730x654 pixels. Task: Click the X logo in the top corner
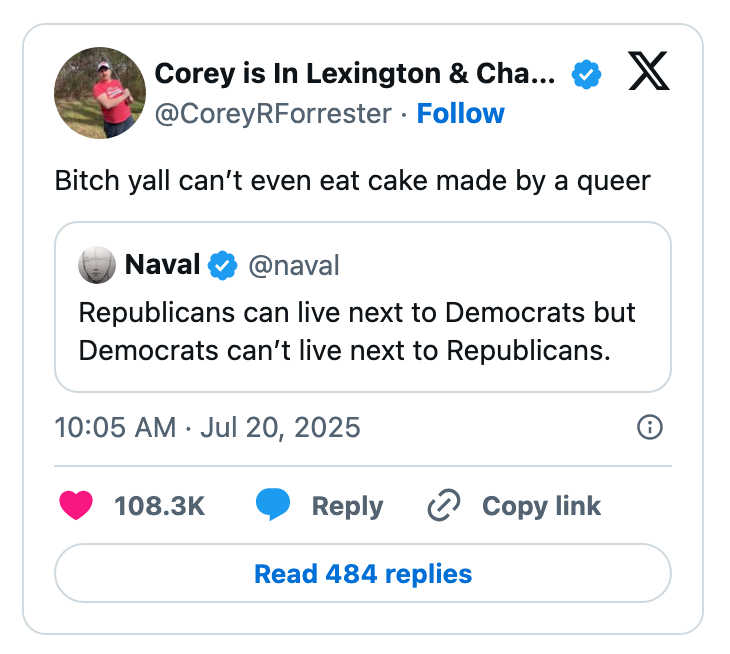click(x=649, y=72)
